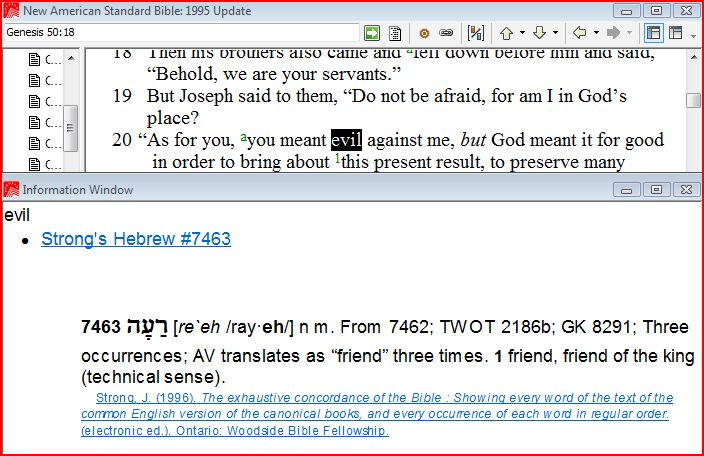Click New American Standard Bible window icon
Viewport: 704px width, 456px height.
(11, 11)
